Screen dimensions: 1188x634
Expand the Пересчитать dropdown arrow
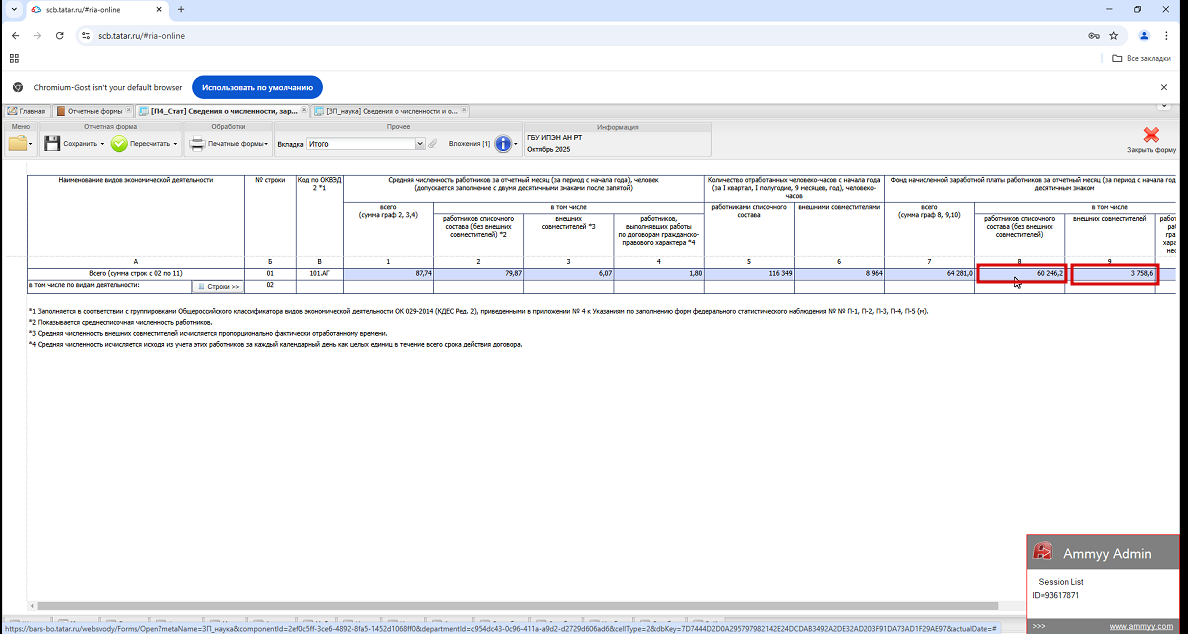point(175,143)
